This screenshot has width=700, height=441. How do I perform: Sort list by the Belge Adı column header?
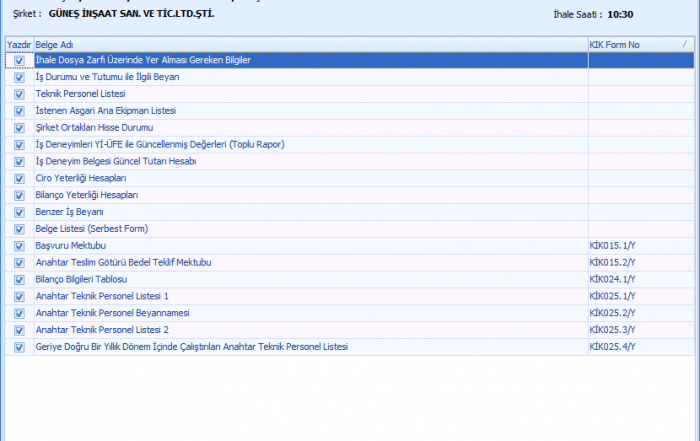(300, 45)
